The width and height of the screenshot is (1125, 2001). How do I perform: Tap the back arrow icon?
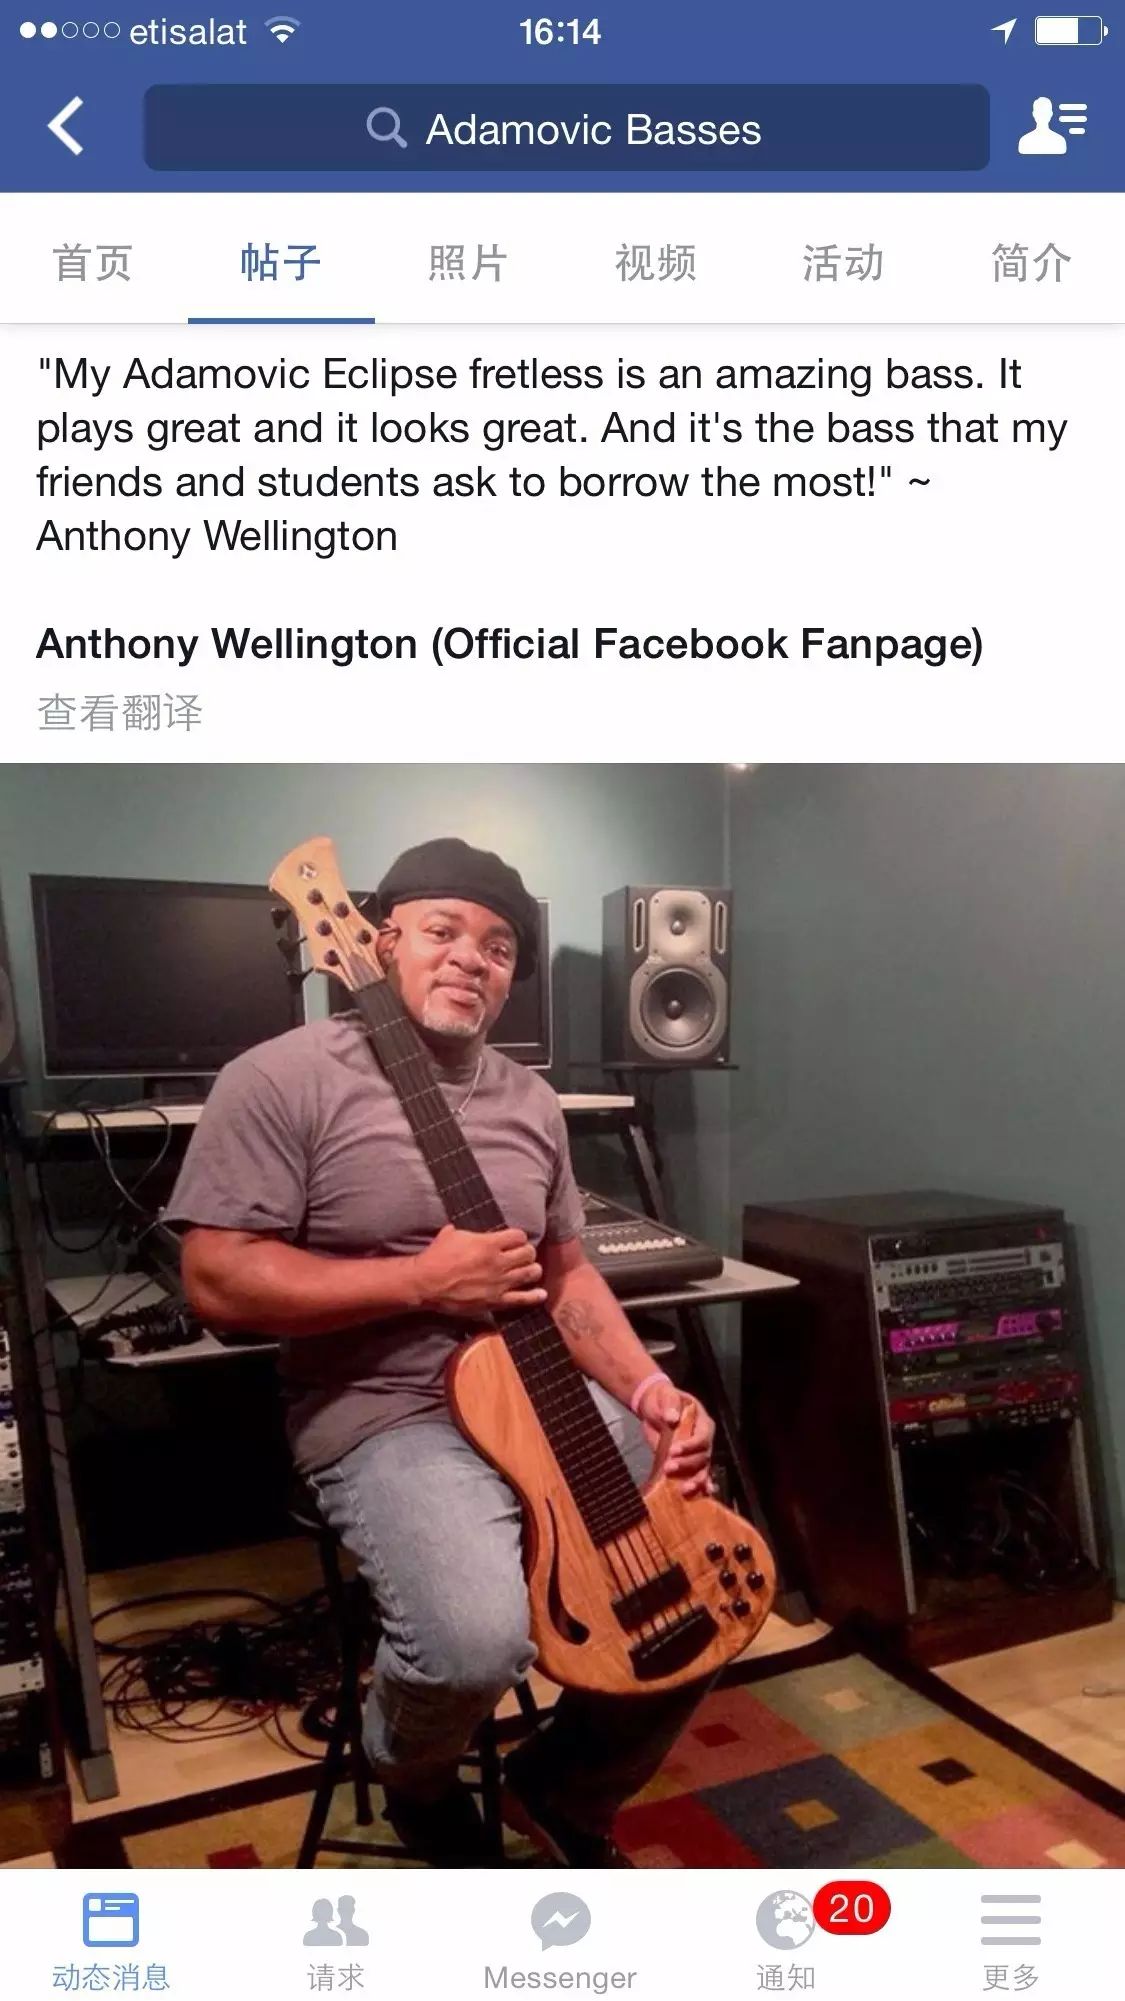[x=66, y=127]
